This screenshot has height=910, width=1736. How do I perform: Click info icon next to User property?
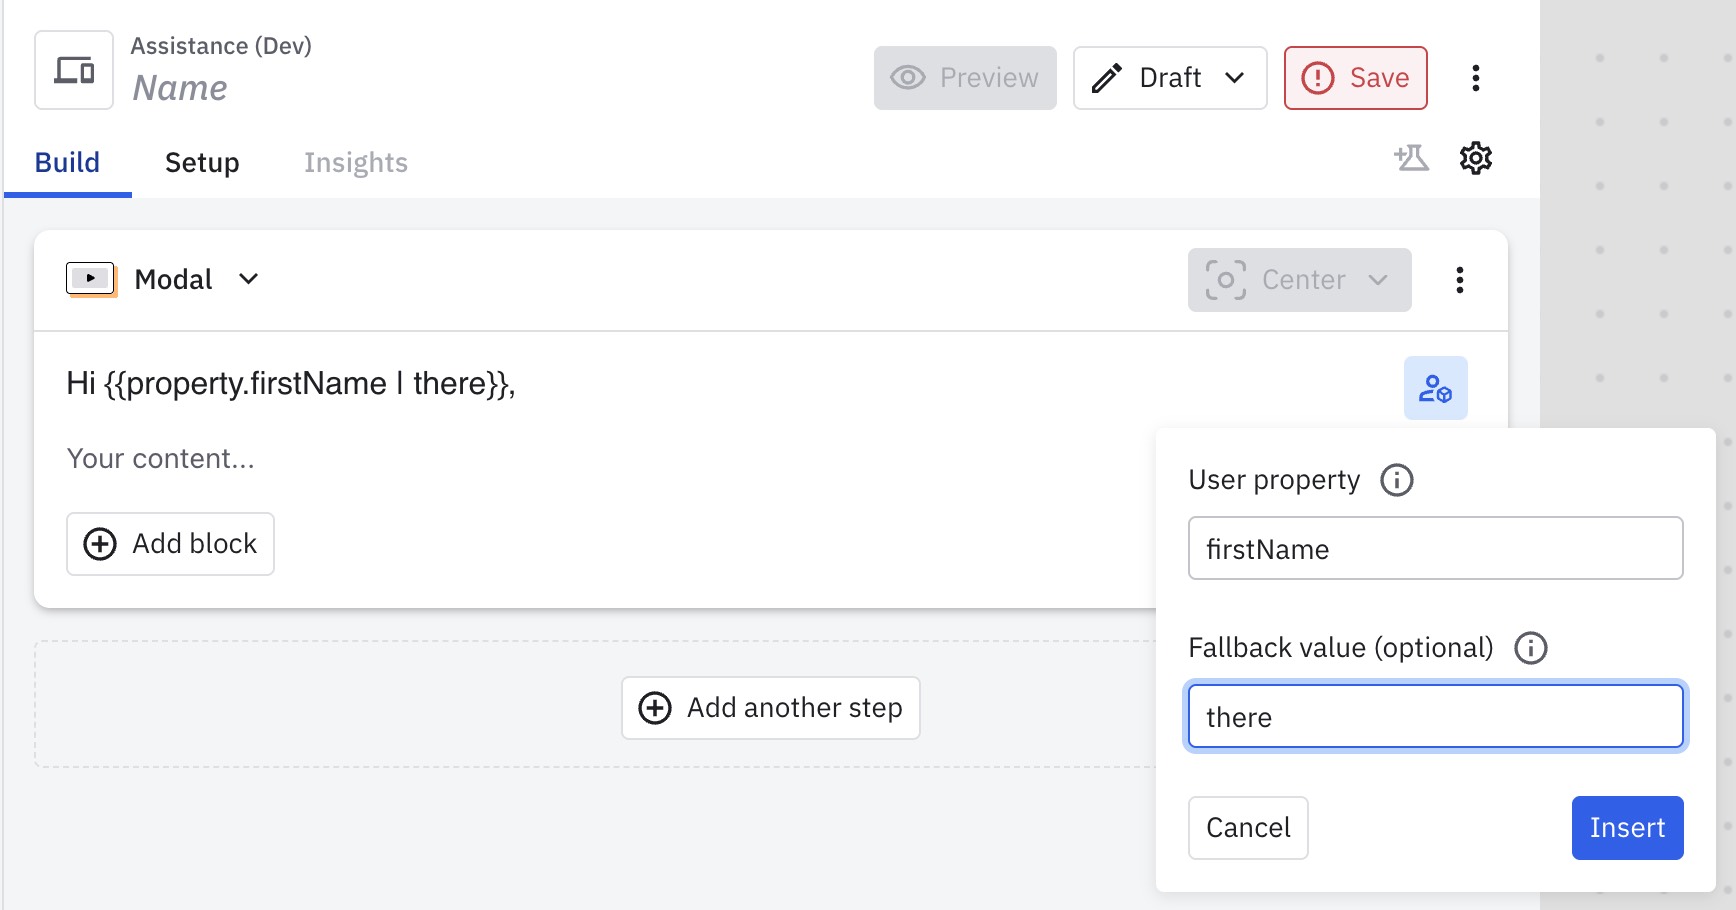pyautogui.click(x=1396, y=480)
